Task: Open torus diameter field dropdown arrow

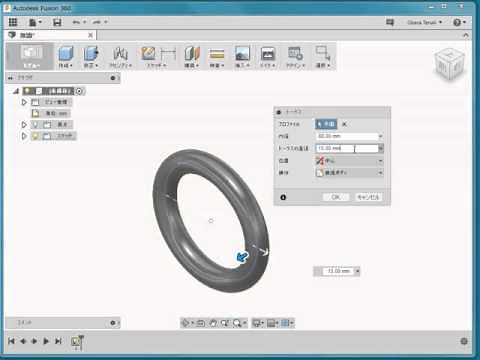Action: [381, 148]
